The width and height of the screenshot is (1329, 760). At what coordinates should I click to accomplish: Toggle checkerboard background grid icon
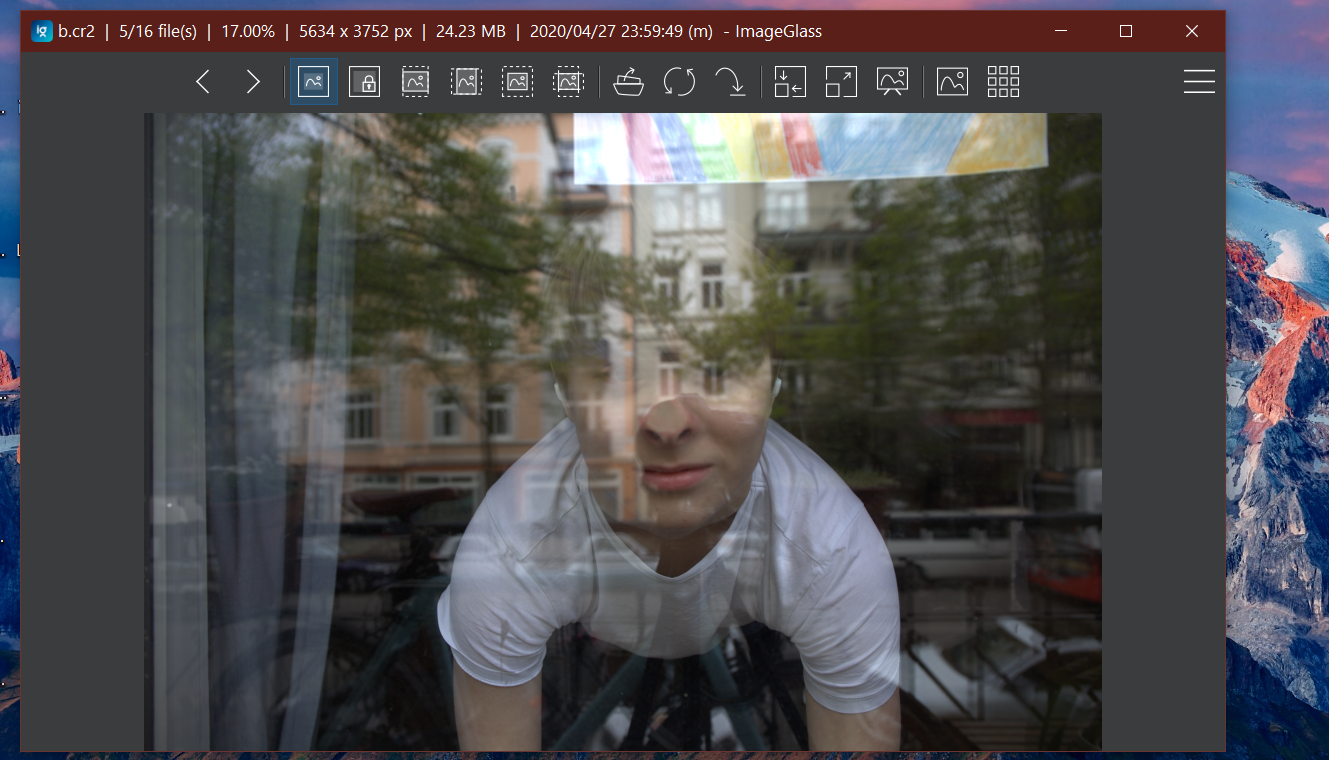click(1003, 82)
